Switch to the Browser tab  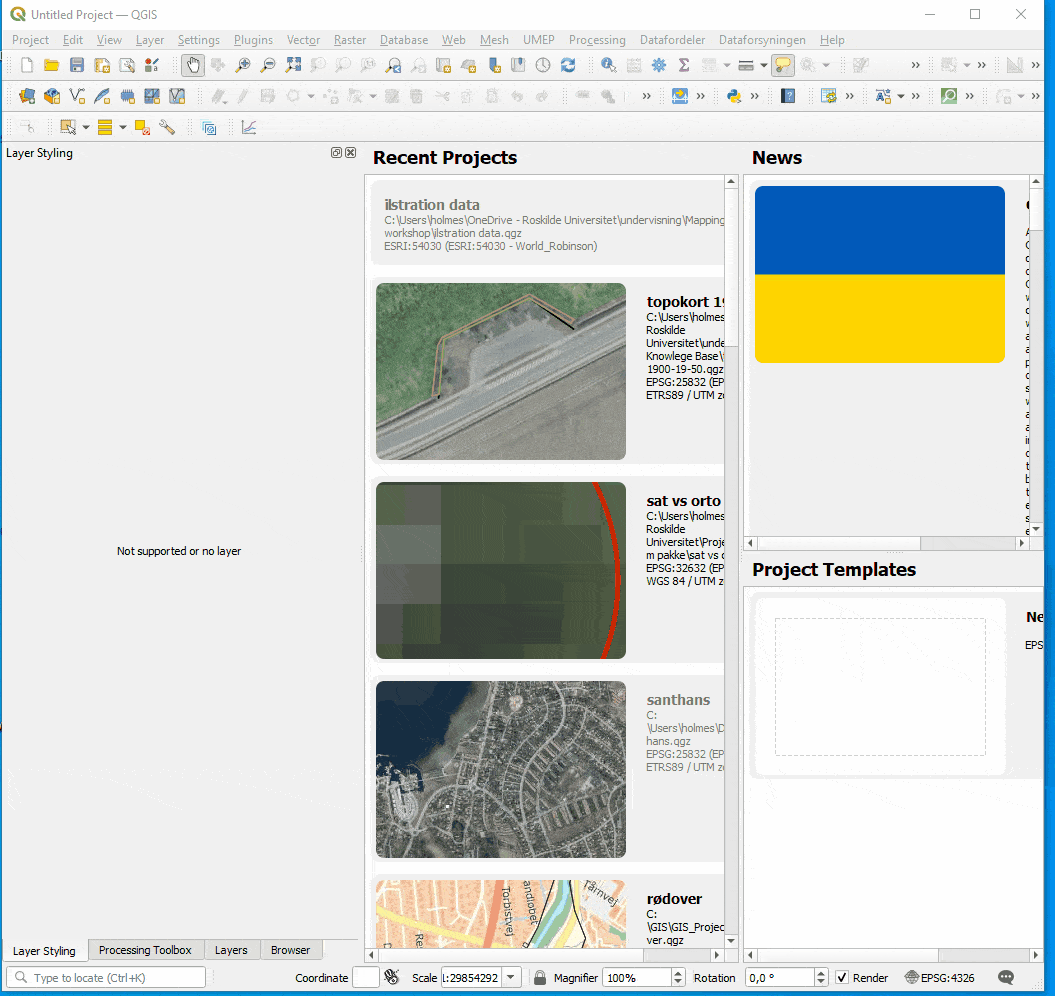pyautogui.click(x=290, y=950)
